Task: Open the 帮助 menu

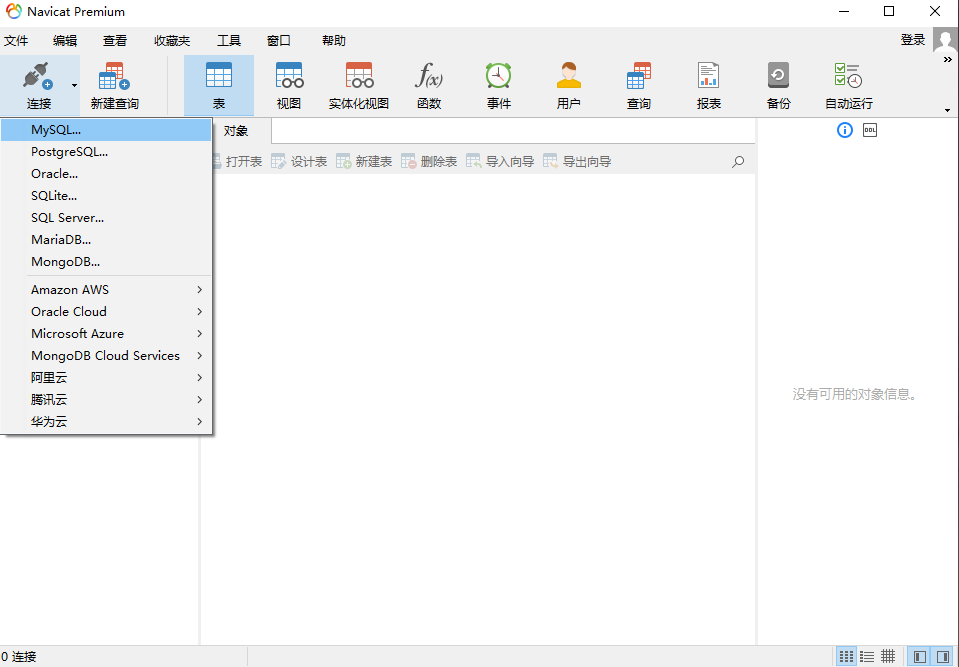Action: click(334, 40)
